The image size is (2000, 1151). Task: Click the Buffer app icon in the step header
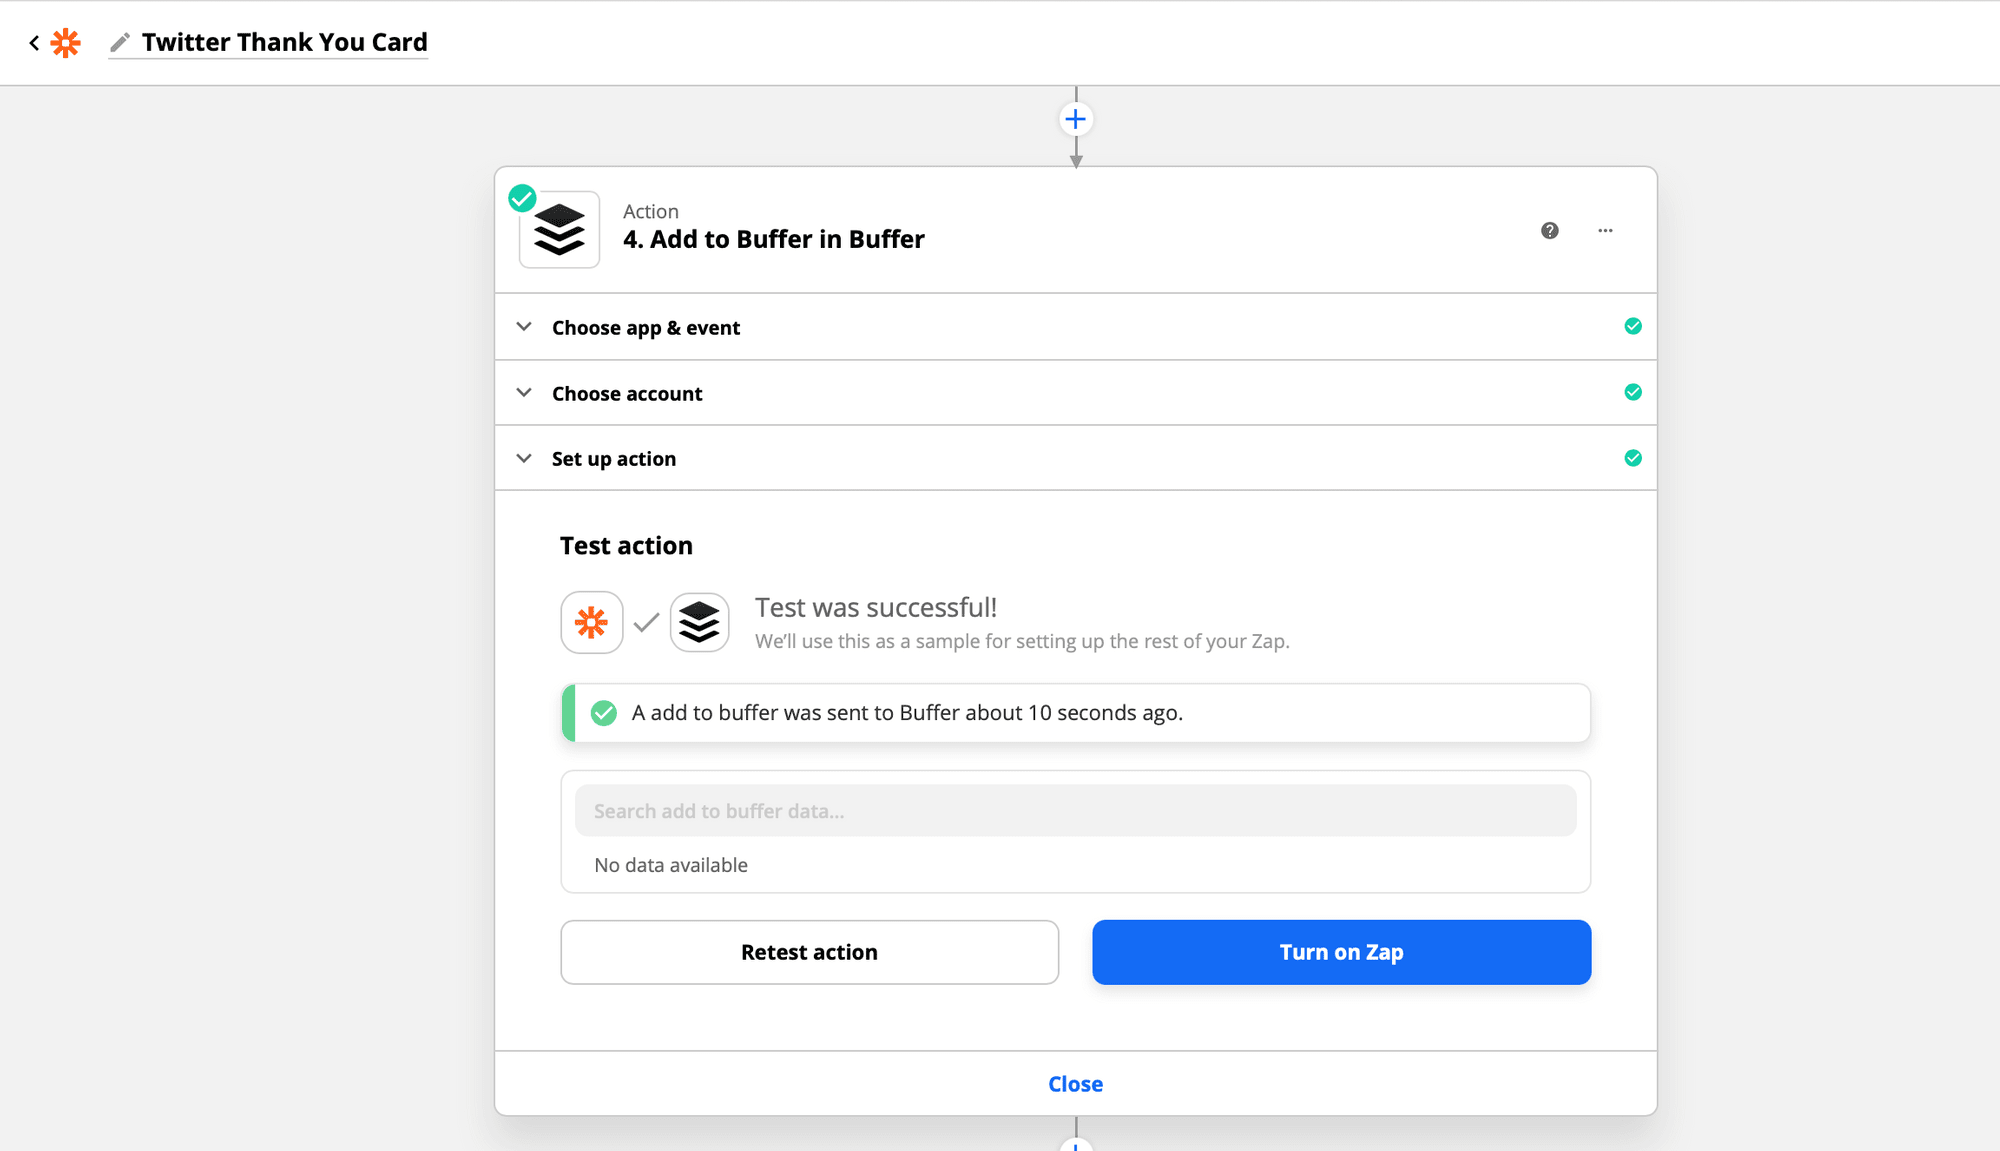[x=559, y=230]
